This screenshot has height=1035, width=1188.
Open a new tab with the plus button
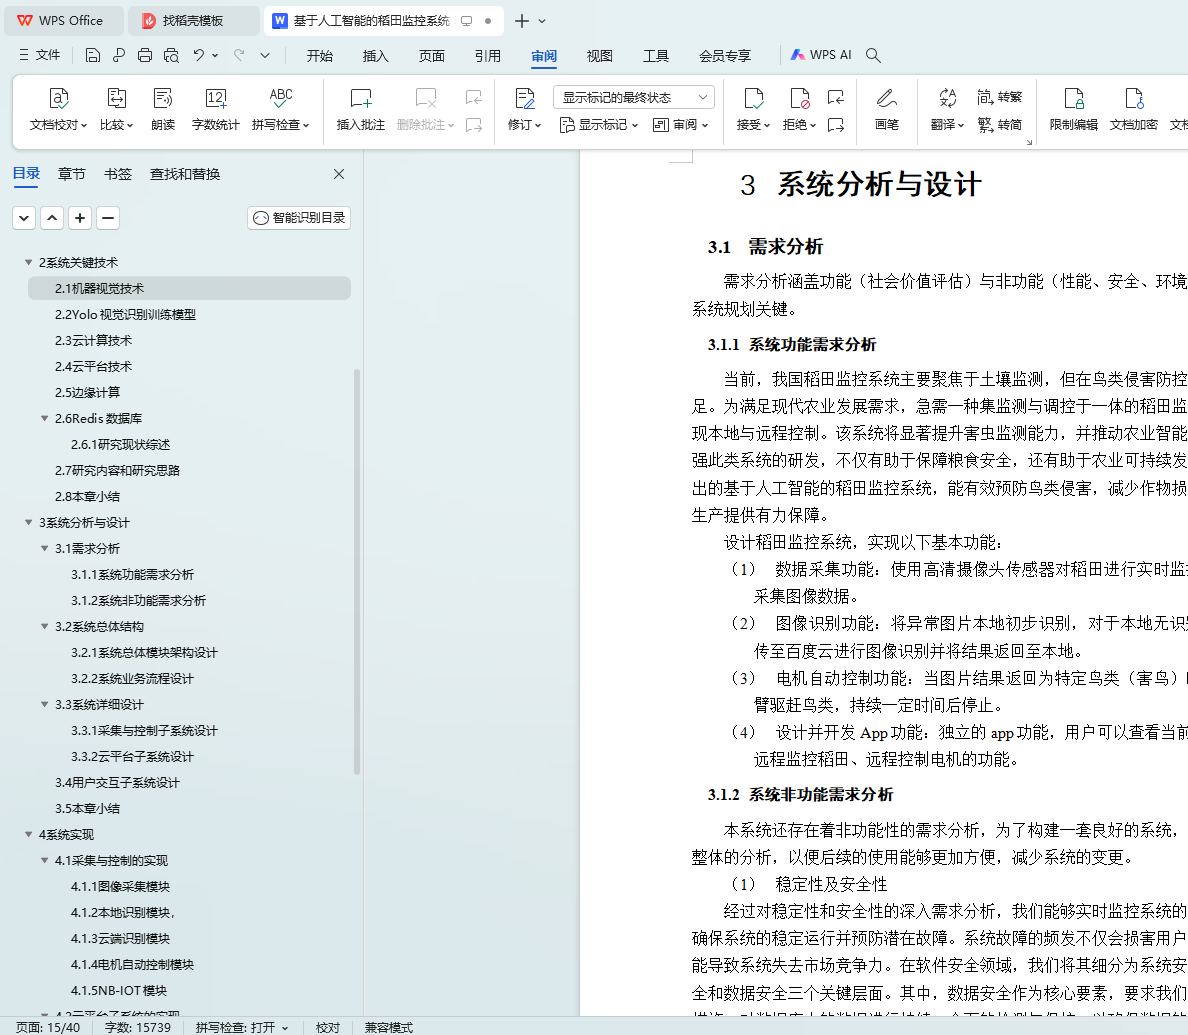click(x=521, y=21)
